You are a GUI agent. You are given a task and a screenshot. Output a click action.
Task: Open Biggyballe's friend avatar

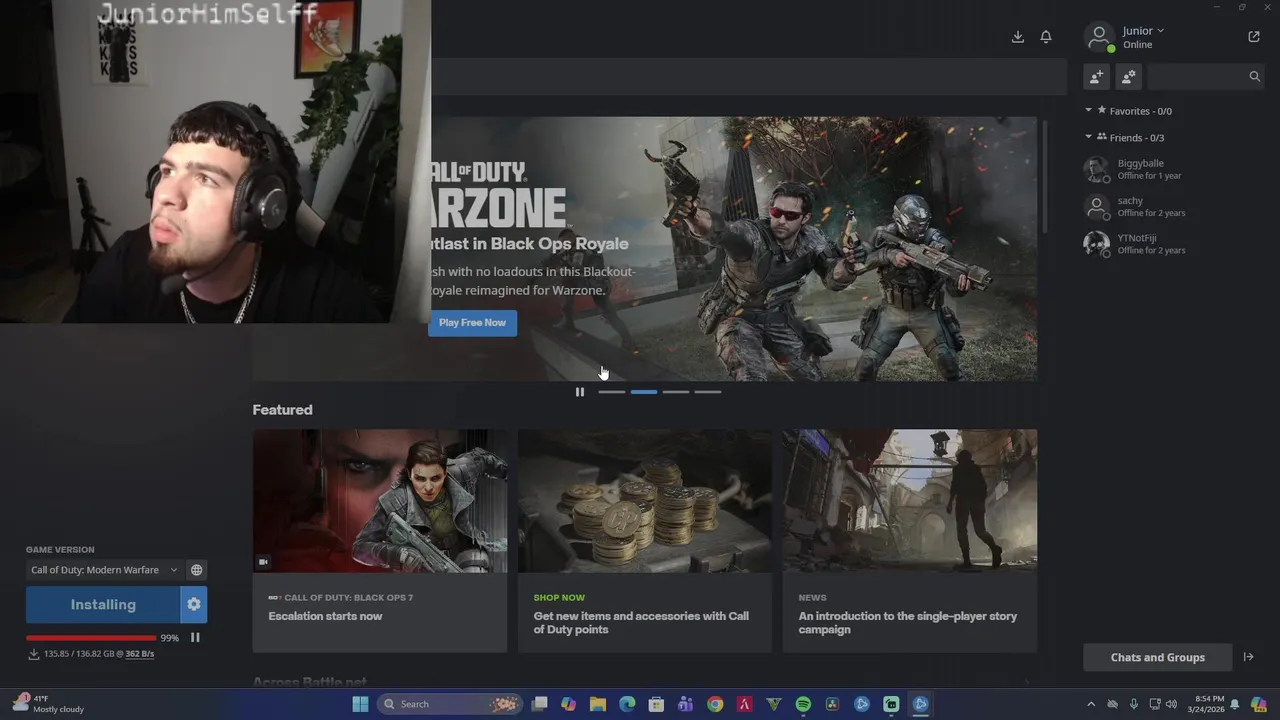1097,169
